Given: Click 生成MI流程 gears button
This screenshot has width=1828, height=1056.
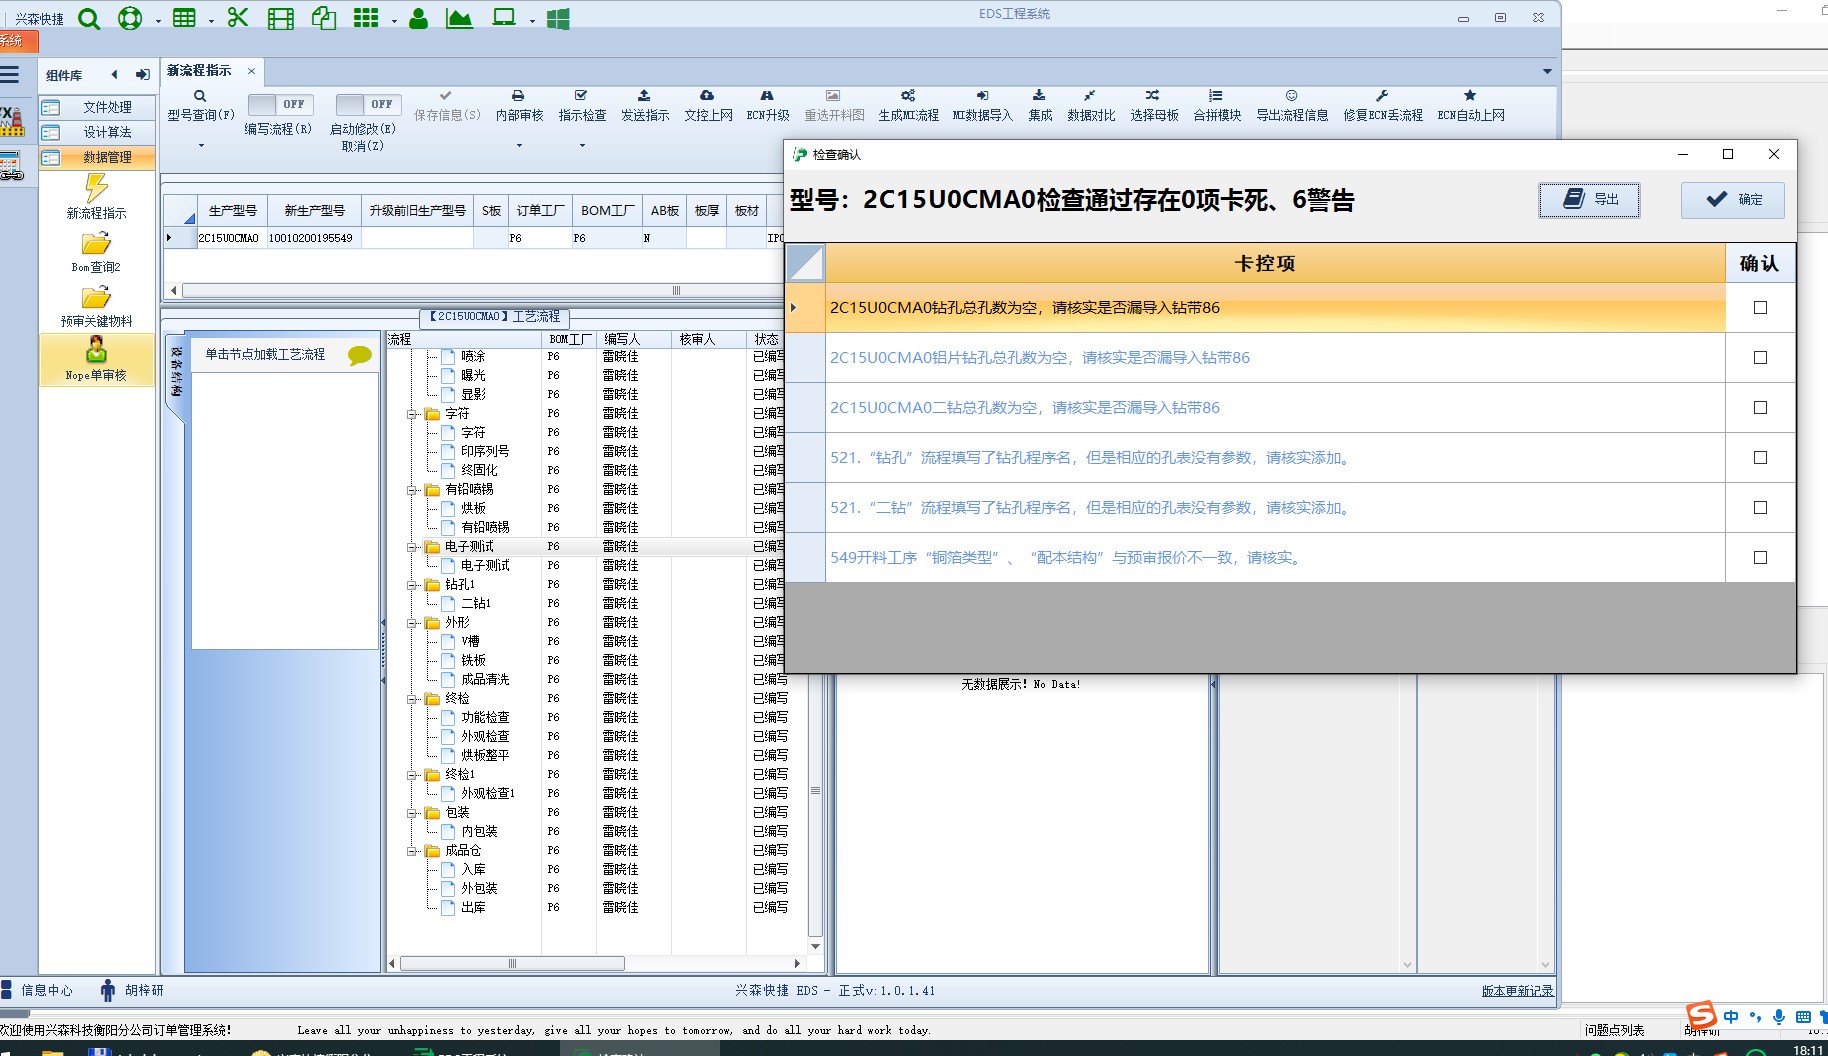Looking at the screenshot, I should coord(908,105).
